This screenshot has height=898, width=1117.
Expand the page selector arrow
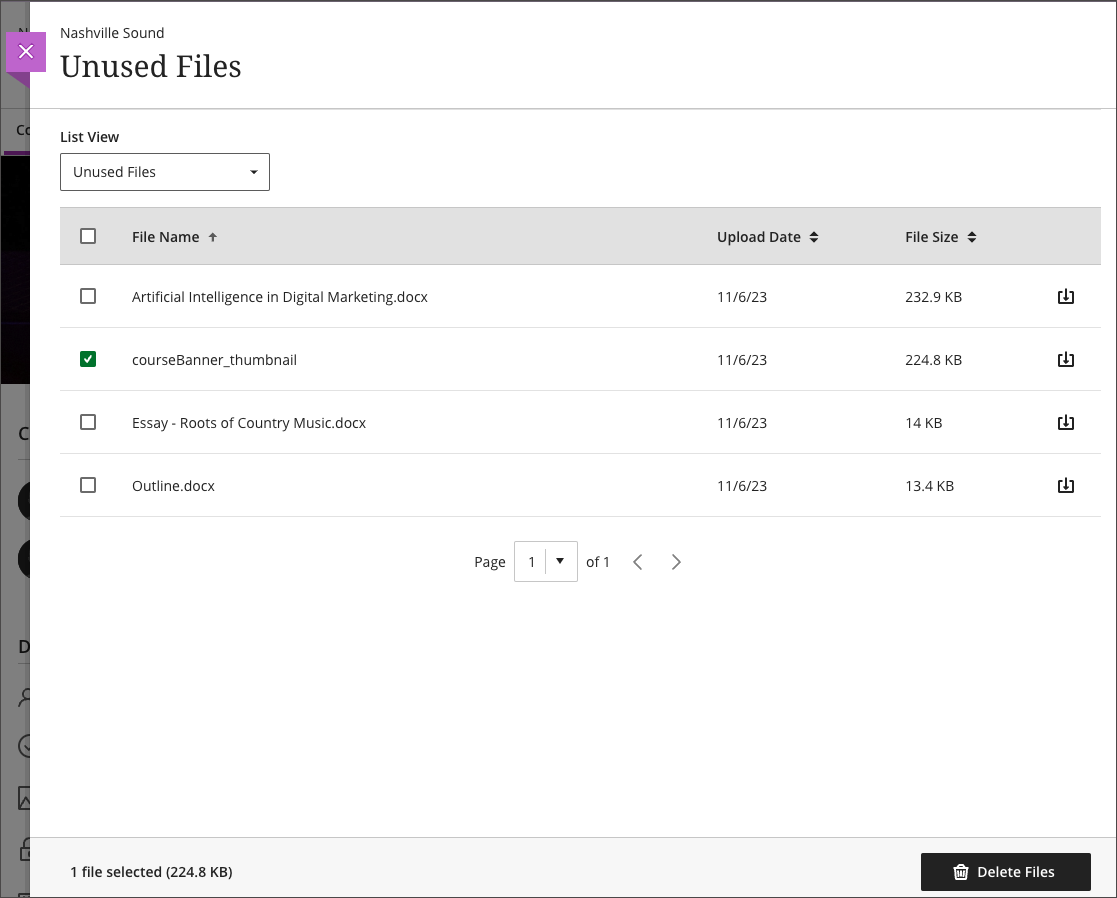tap(560, 561)
